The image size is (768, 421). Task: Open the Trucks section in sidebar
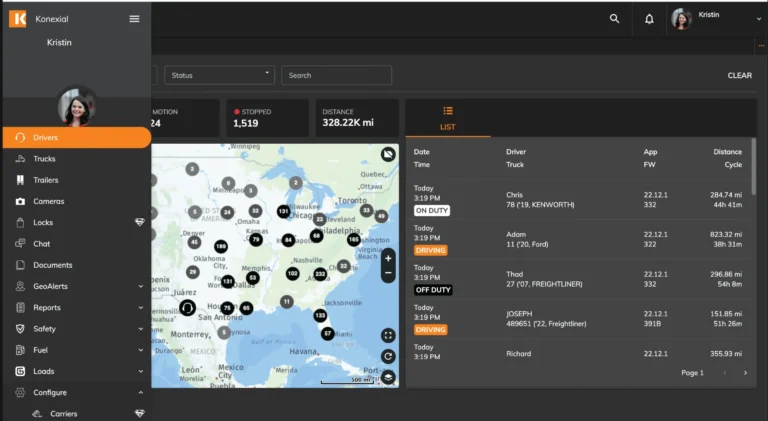tap(44, 159)
